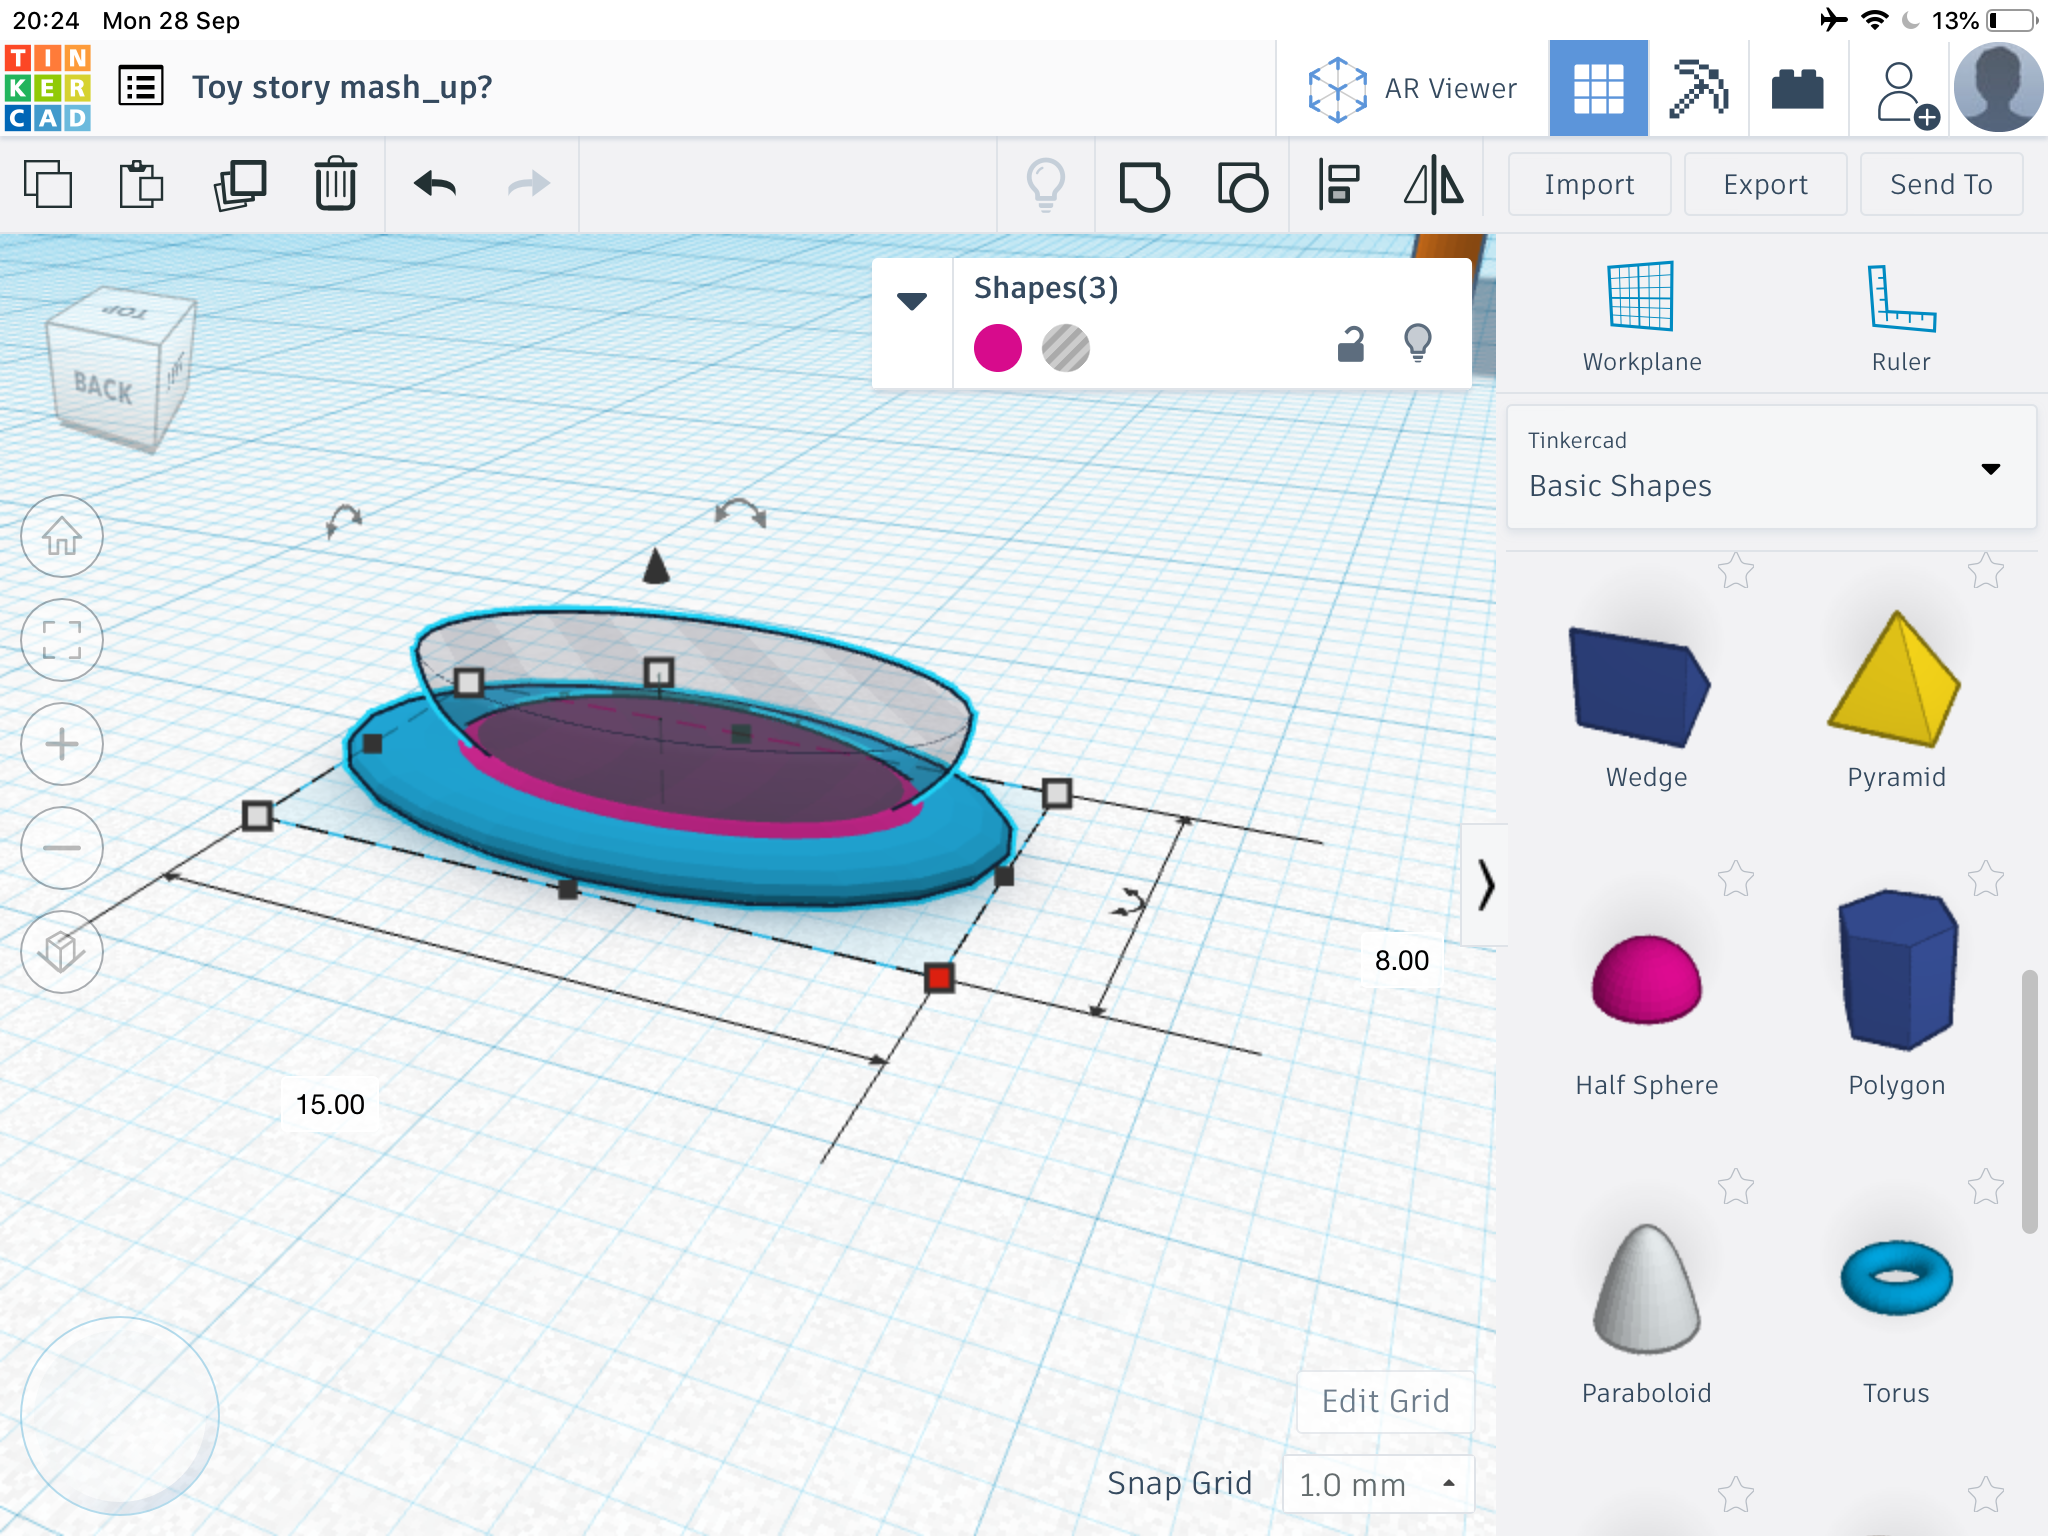Pick the striped Hole swatch
The height and width of the screenshot is (1536, 2048).
coord(1066,348)
